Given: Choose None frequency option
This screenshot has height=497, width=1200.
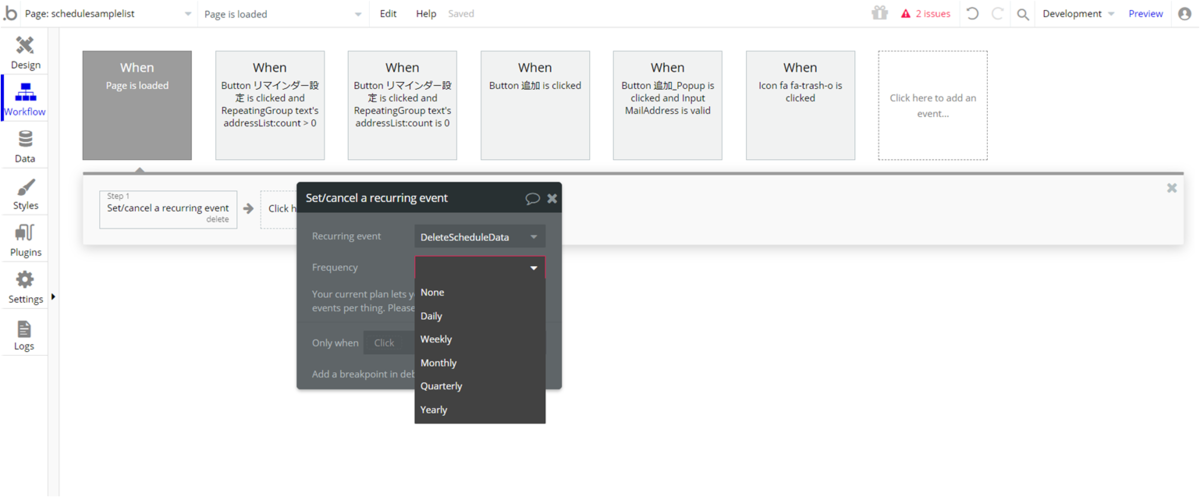Looking at the screenshot, I should click(x=480, y=292).
